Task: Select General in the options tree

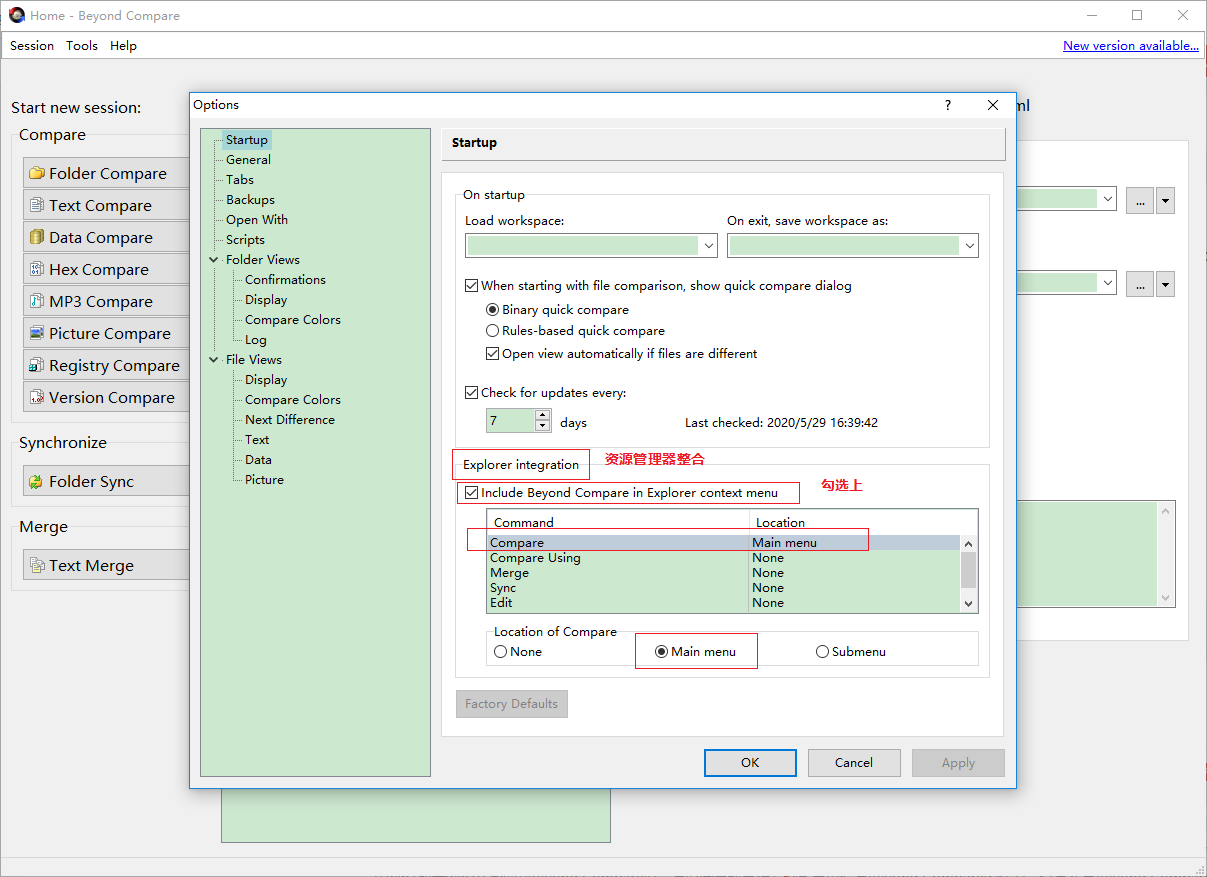Action: pyautogui.click(x=248, y=160)
